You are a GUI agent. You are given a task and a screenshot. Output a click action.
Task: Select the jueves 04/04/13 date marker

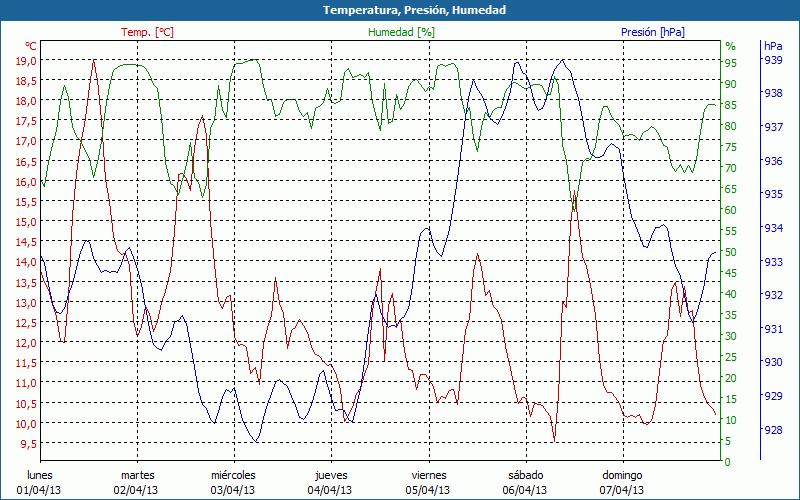pyautogui.click(x=331, y=483)
